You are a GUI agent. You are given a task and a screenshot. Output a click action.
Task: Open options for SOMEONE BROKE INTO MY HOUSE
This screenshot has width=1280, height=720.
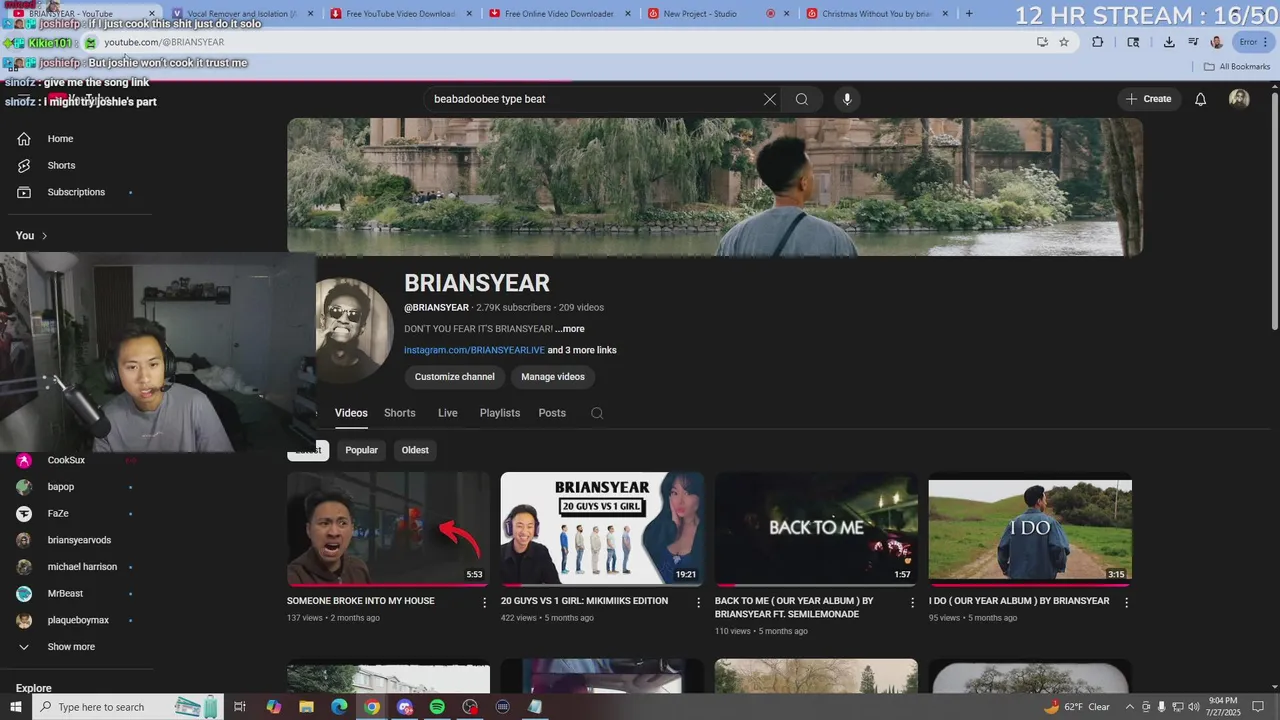pos(484,603)
